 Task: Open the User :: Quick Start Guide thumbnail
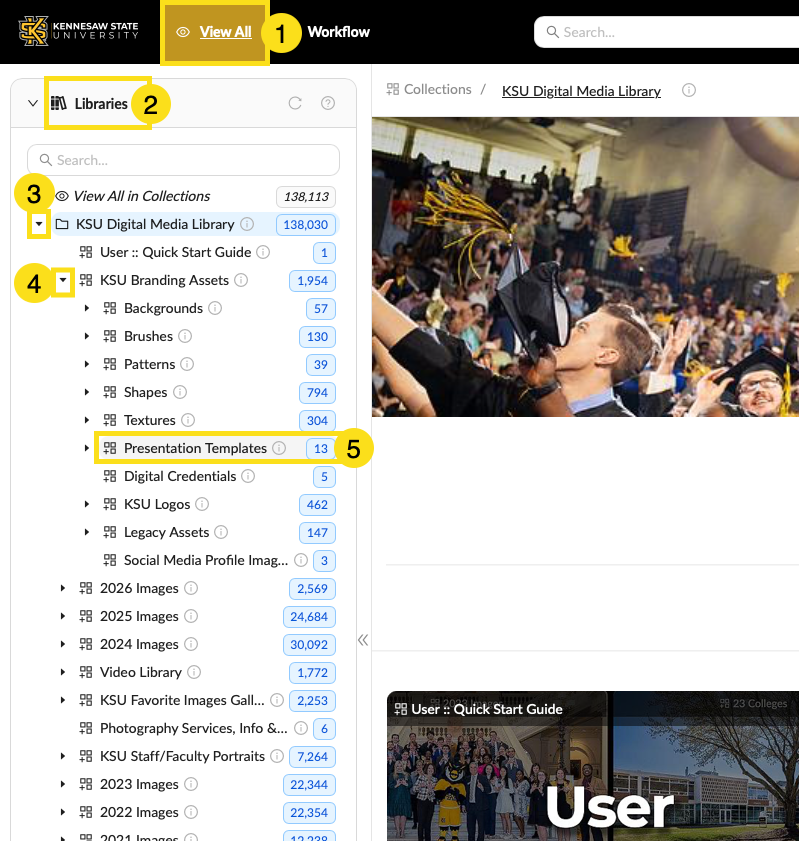tap(593, 766)
